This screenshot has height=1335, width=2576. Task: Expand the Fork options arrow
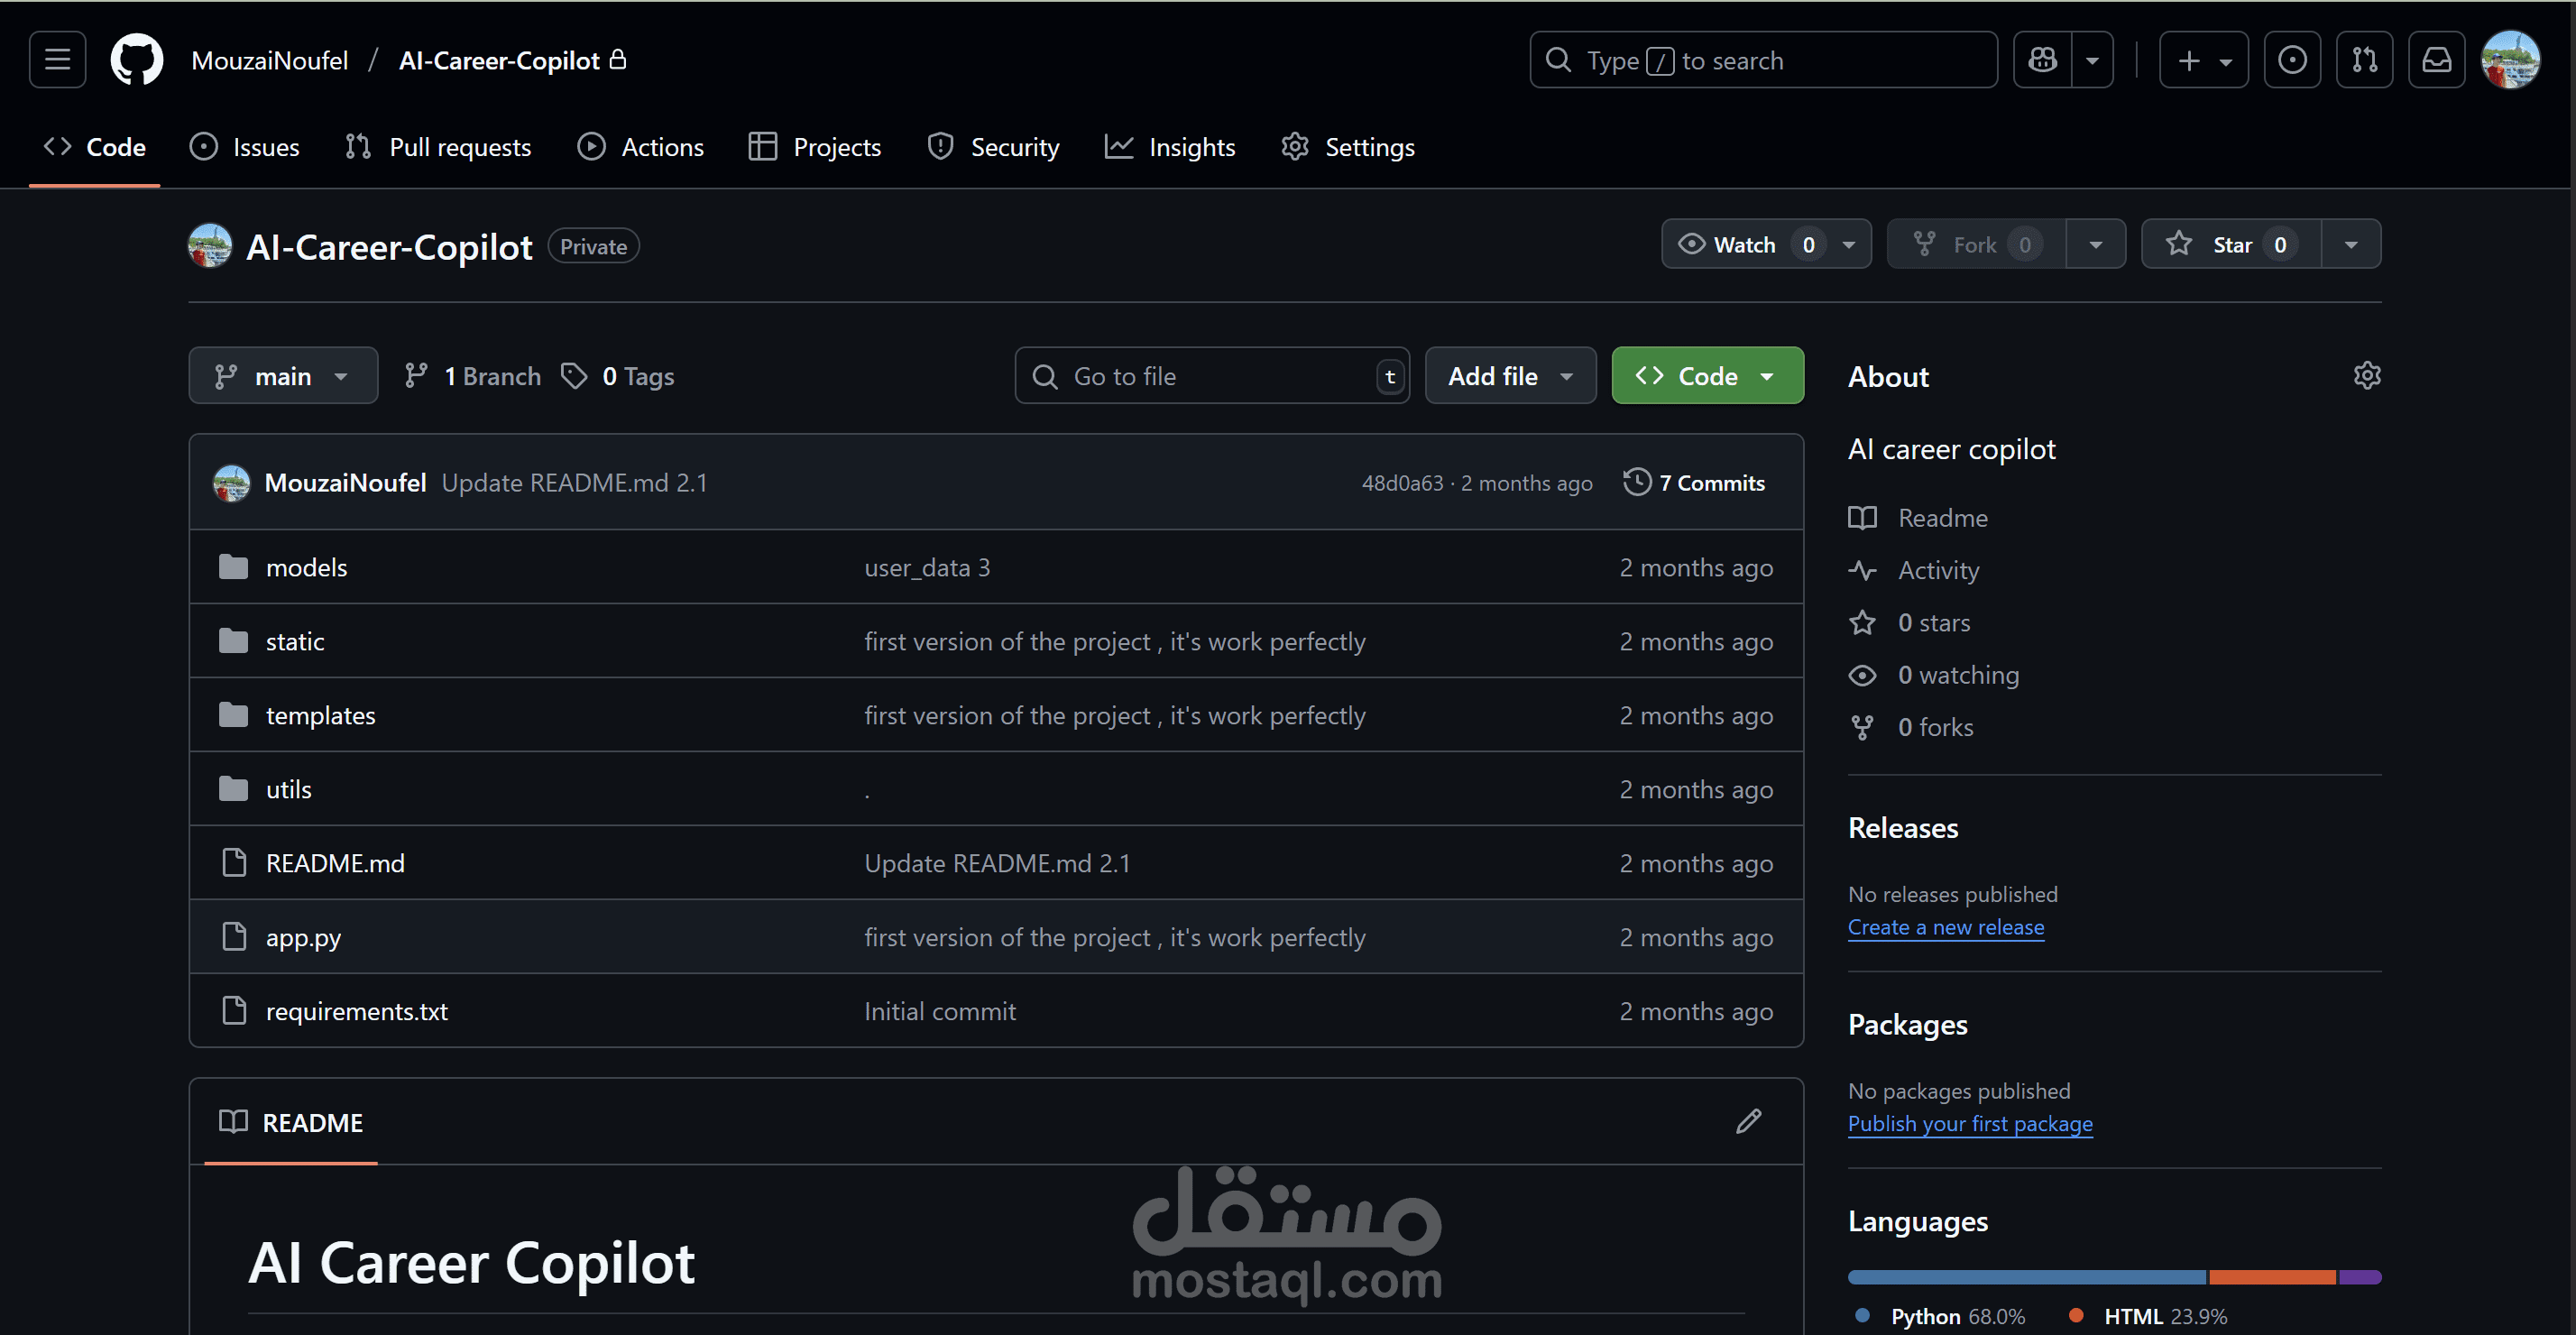click(2096, 245)
